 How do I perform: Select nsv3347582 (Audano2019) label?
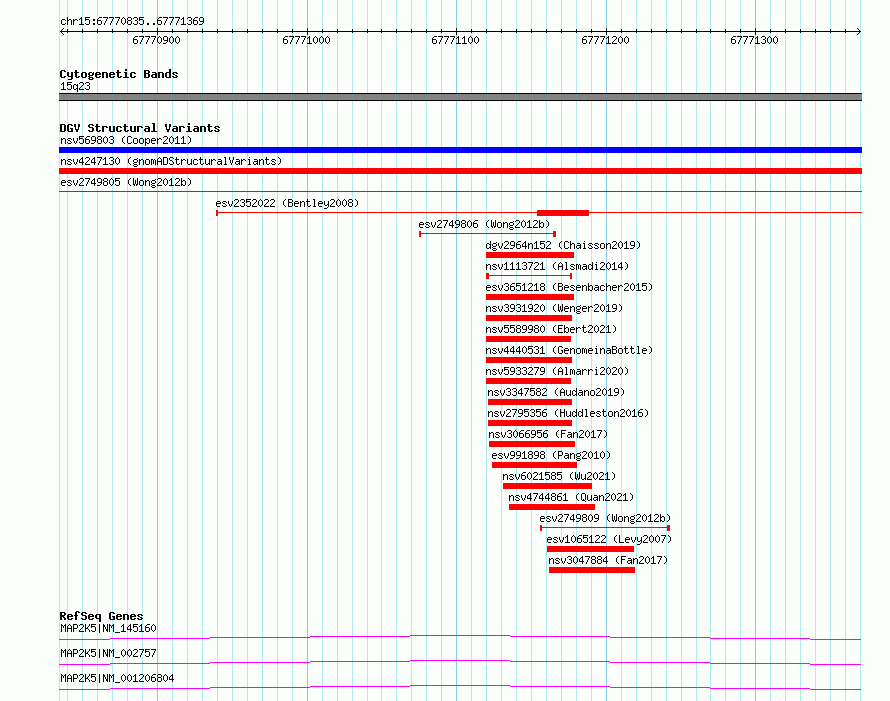[x=556, y=392]
